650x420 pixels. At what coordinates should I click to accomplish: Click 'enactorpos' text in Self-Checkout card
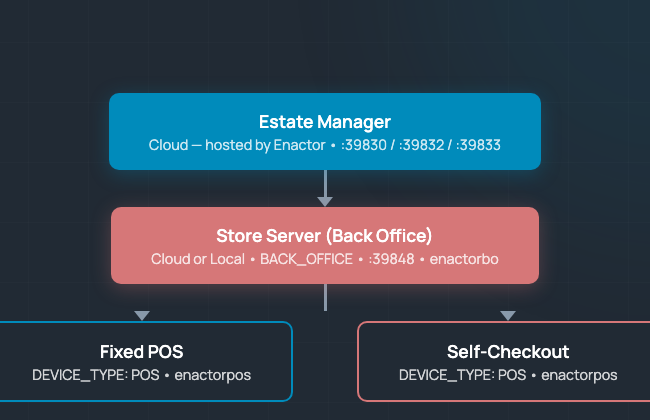580,375
